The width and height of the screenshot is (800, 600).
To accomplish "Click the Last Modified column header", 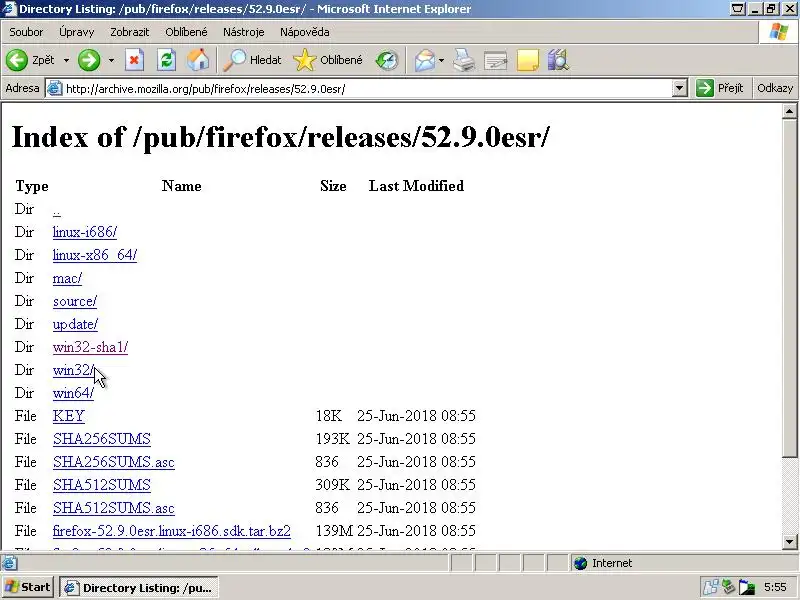I will 416,186.
